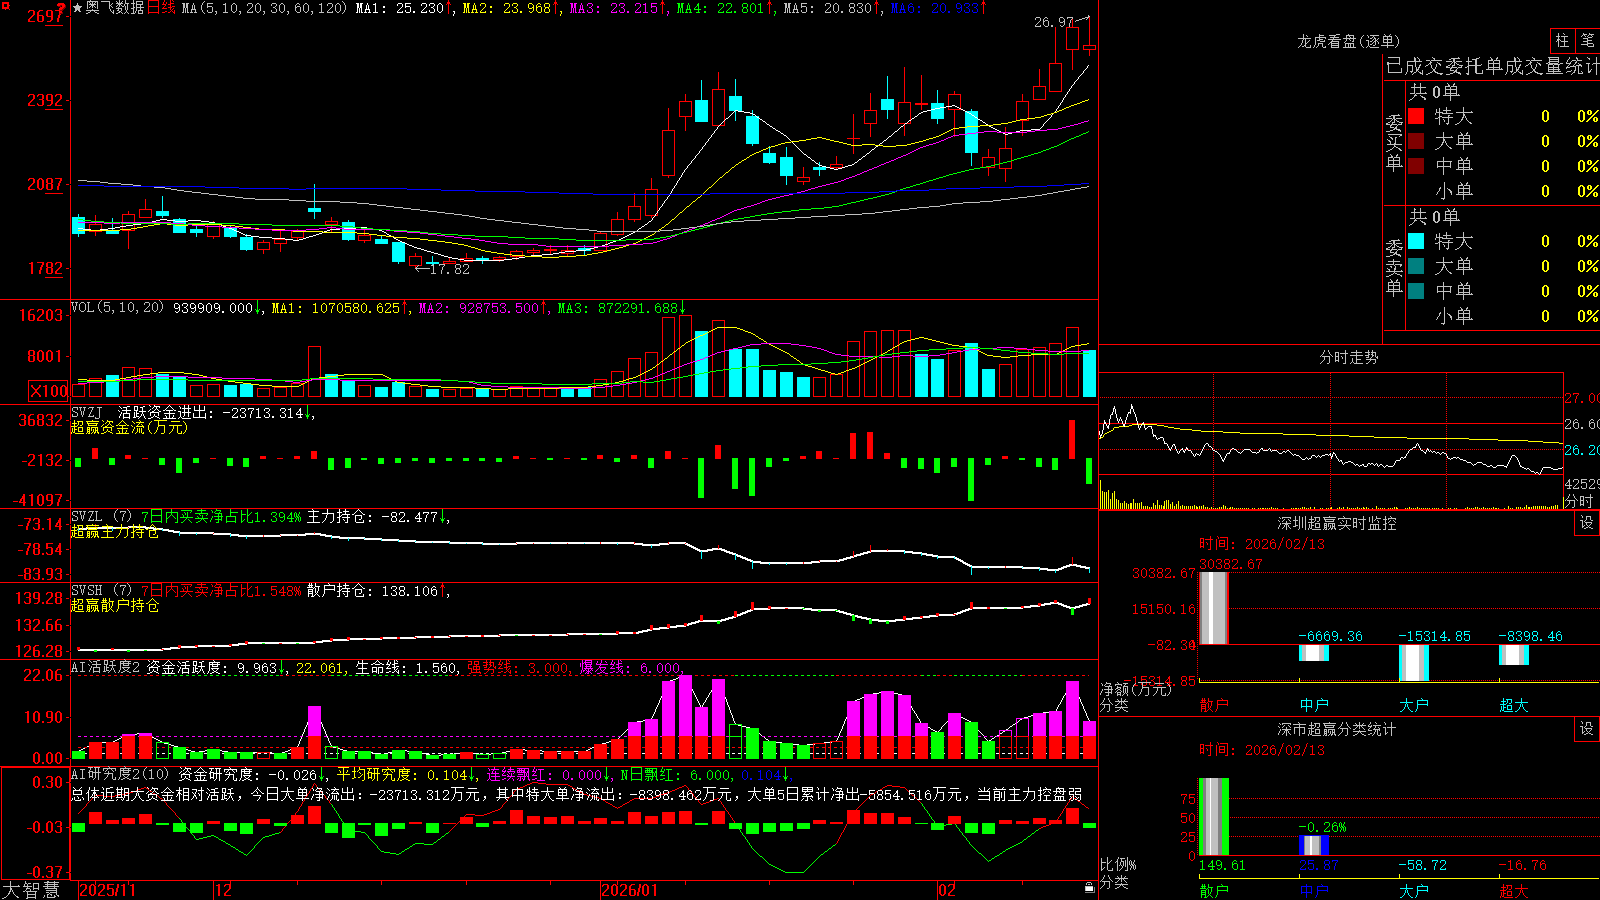
Task: Open 设 settings for 深市超赢分类统计
Action: (x=1587, y=729)
